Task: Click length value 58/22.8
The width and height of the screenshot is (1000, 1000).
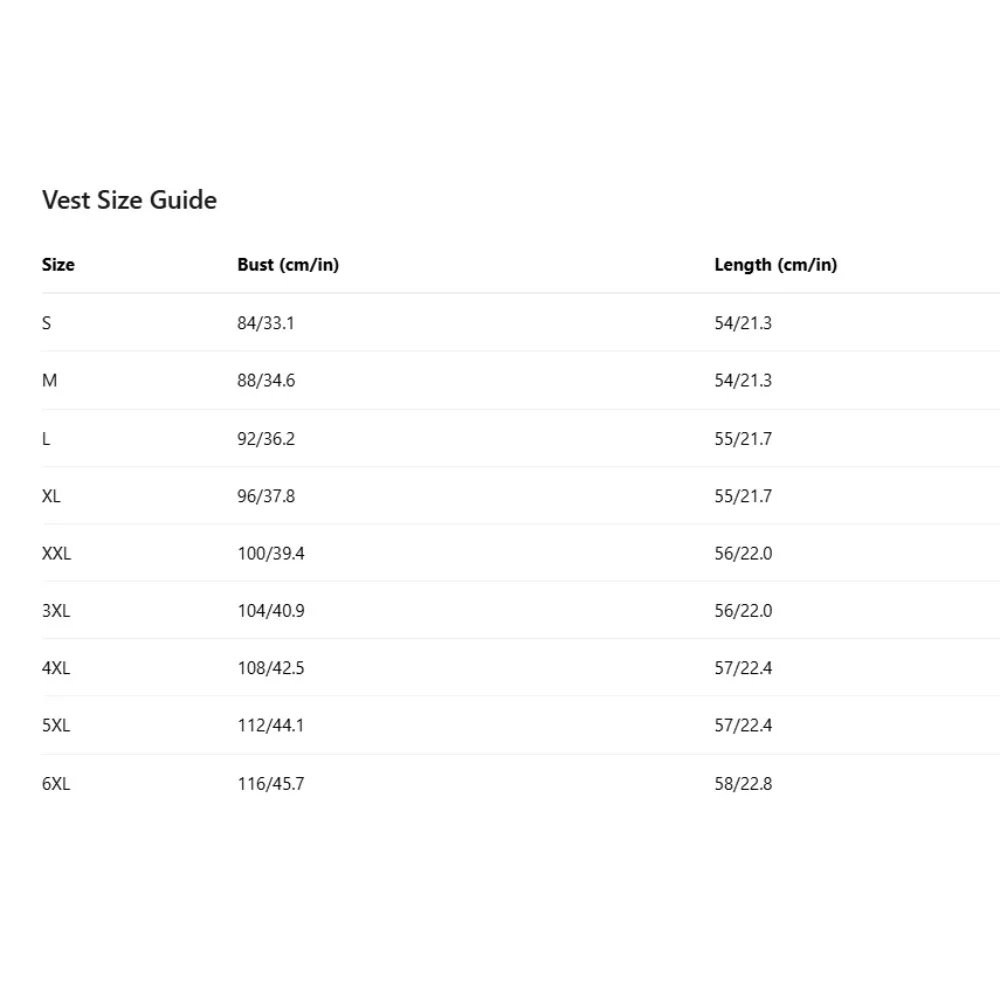Action: coord(743,784)
